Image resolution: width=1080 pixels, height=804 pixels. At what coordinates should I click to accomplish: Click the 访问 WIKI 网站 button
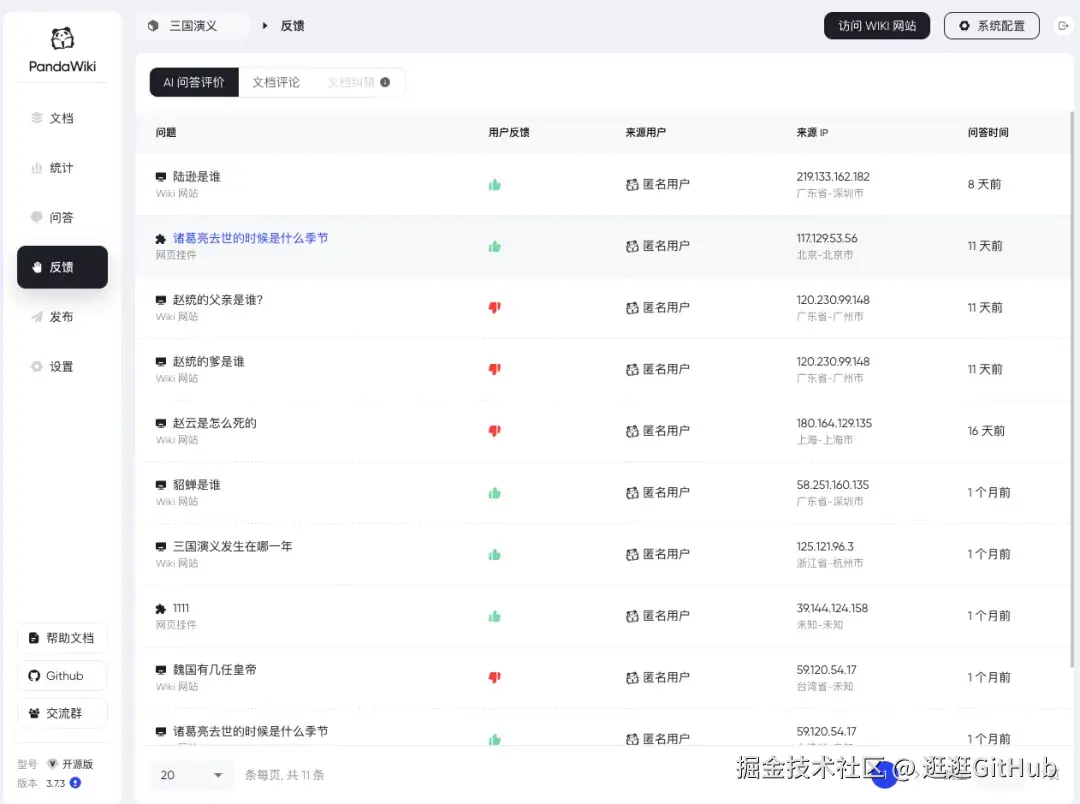876,25
